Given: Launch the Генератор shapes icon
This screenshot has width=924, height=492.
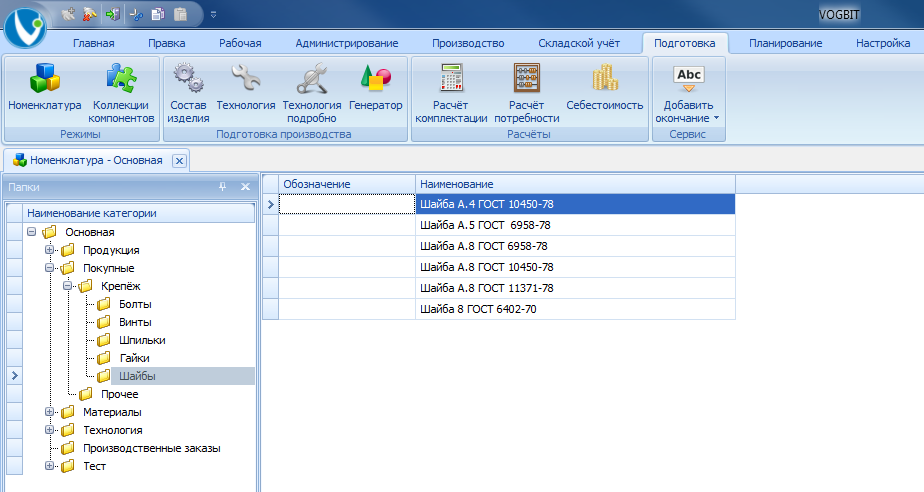Looking at the screenshot, I should click(375, 78).
